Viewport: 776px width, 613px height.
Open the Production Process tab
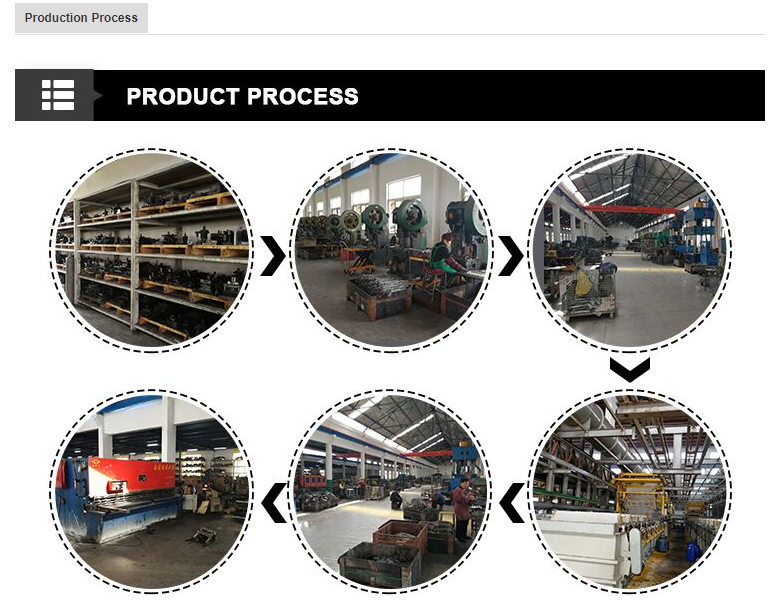pos(81,18)
